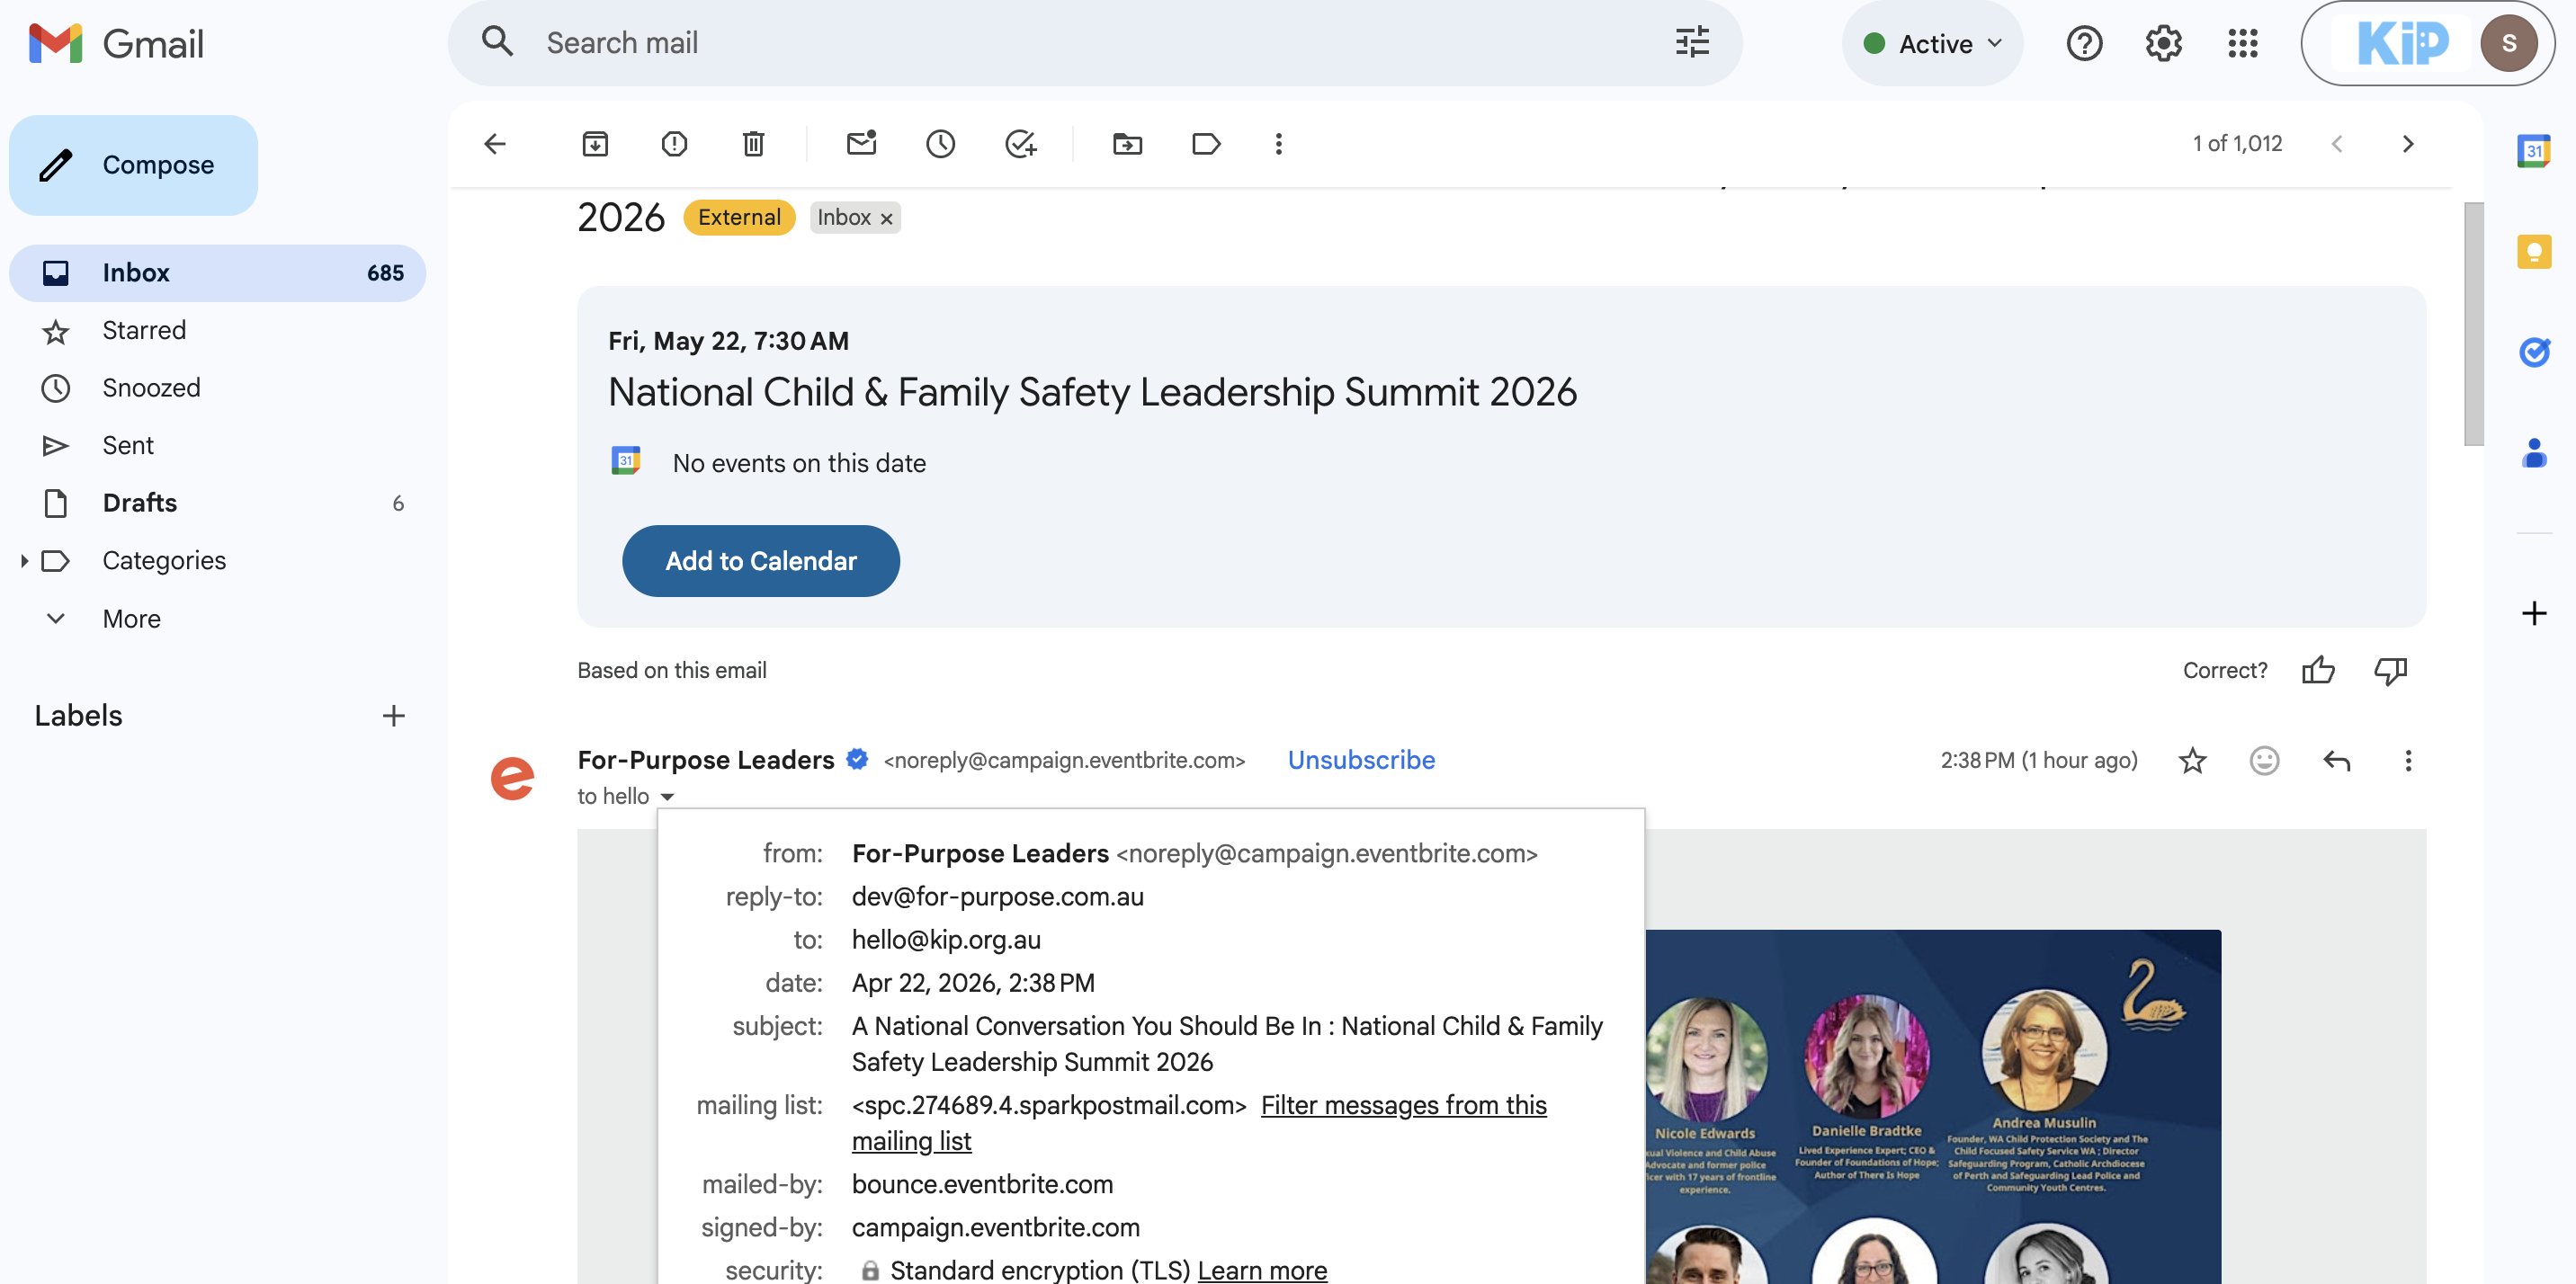Click the Add to Tasks icon
2576x1284 pixels.
(x=1020, y=144)
